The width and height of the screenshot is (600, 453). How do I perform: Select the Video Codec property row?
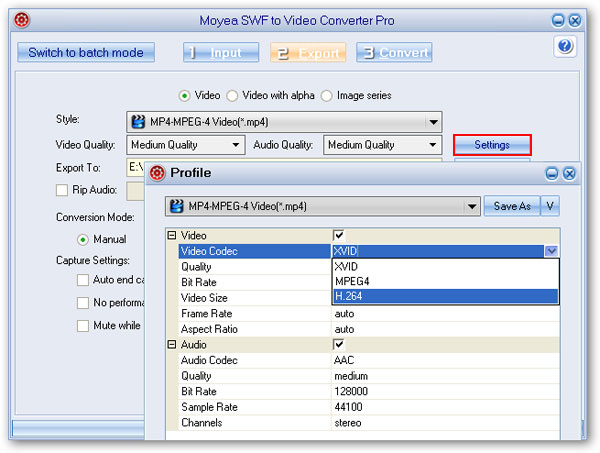[x=254, y=251]
